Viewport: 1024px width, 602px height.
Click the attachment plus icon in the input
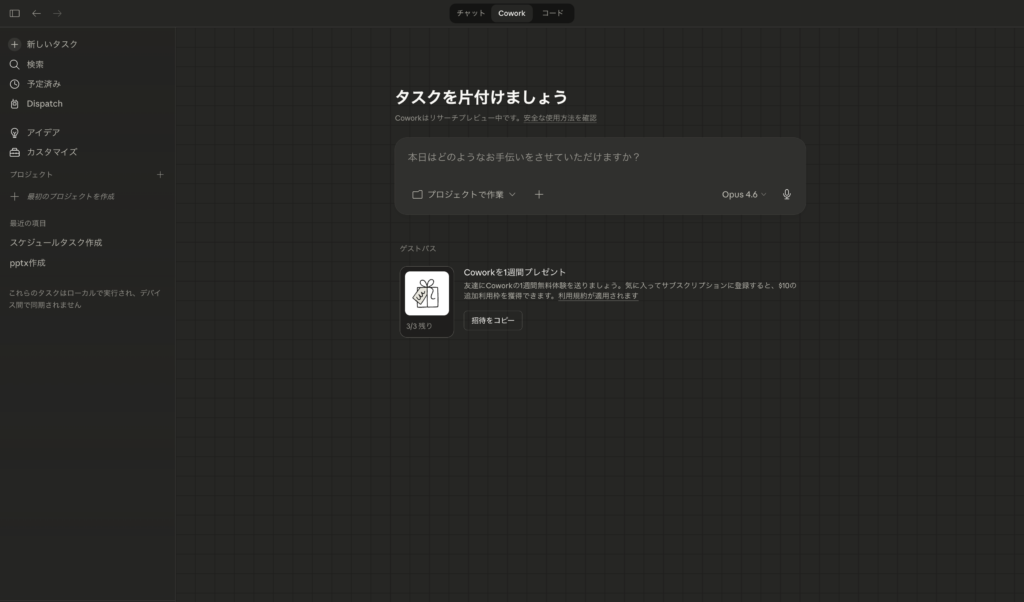point(539,194)
